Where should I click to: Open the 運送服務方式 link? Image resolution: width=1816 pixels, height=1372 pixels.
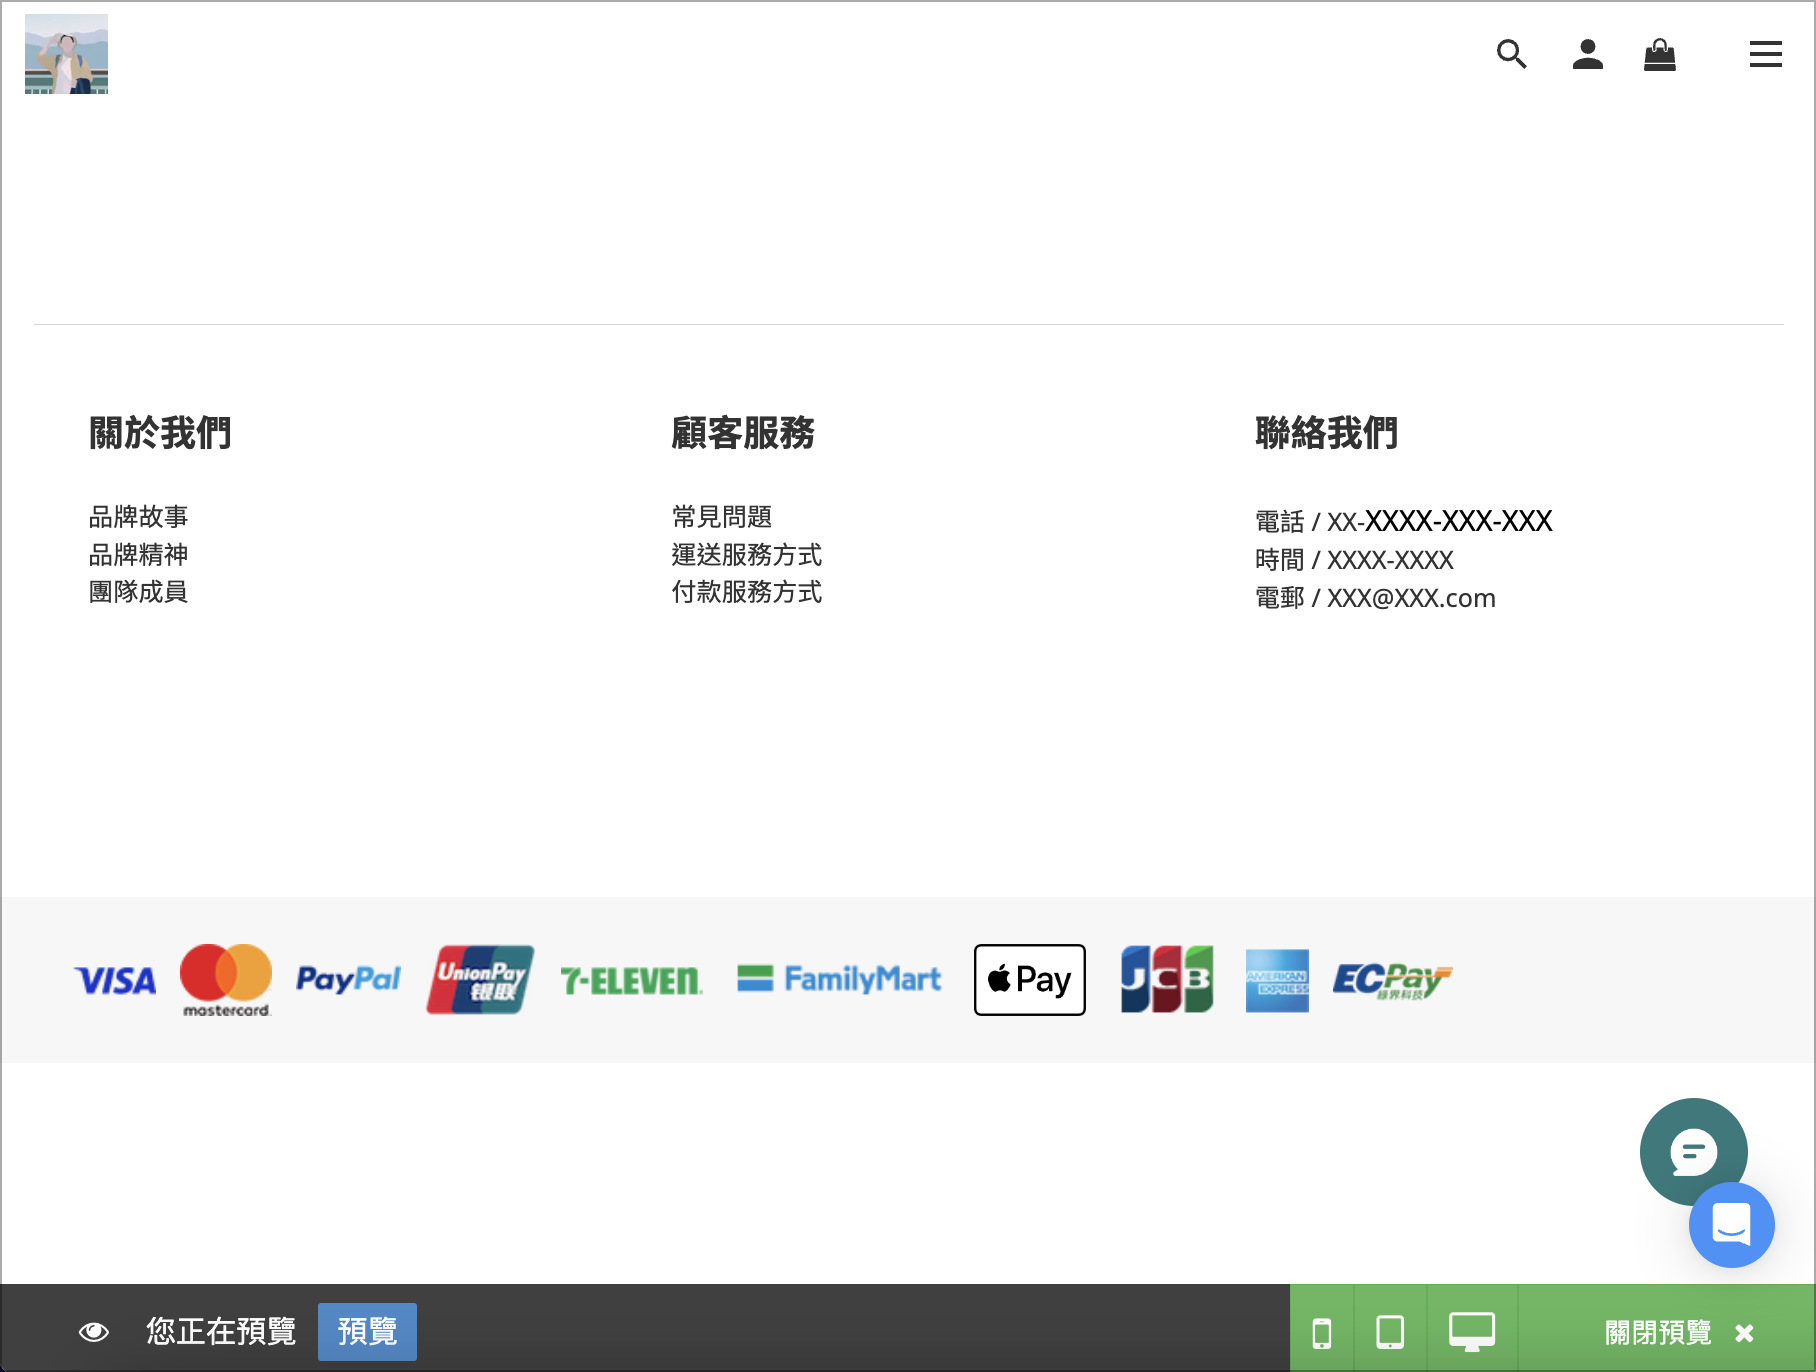tap(746, 554)
